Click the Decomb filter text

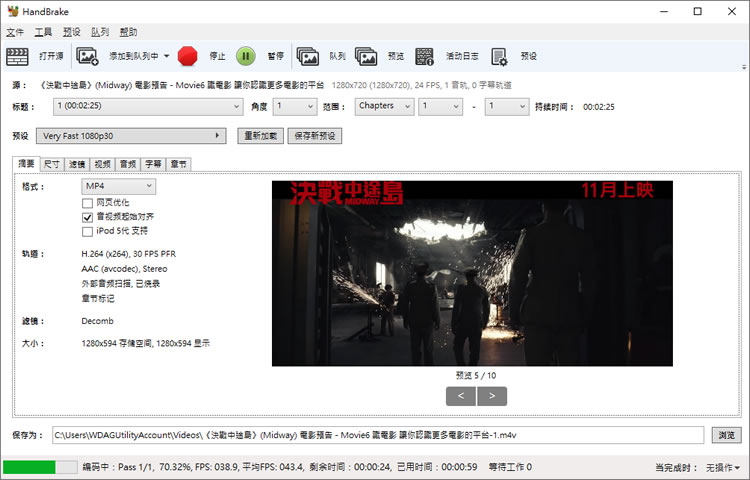click(98, 321)
